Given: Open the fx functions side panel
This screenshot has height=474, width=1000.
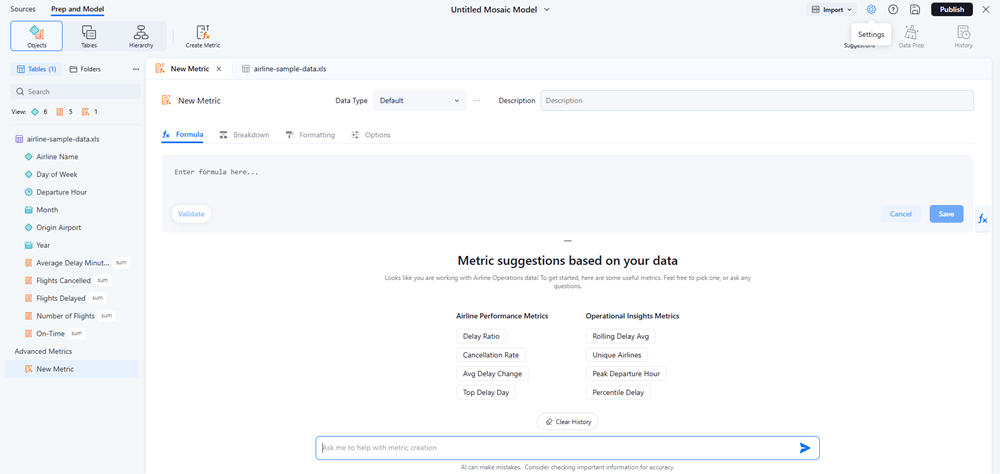Looking at the screenshot, I should [x=982, y=219].
